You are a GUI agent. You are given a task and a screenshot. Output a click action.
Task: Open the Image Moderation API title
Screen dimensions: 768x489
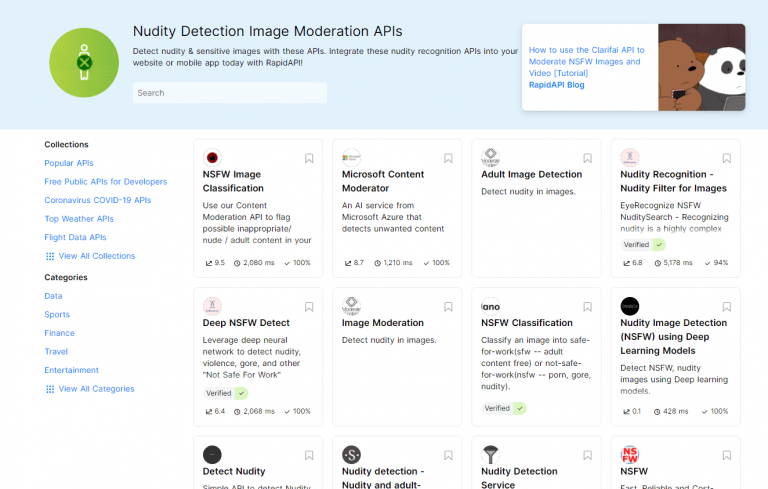click(383, 323)
